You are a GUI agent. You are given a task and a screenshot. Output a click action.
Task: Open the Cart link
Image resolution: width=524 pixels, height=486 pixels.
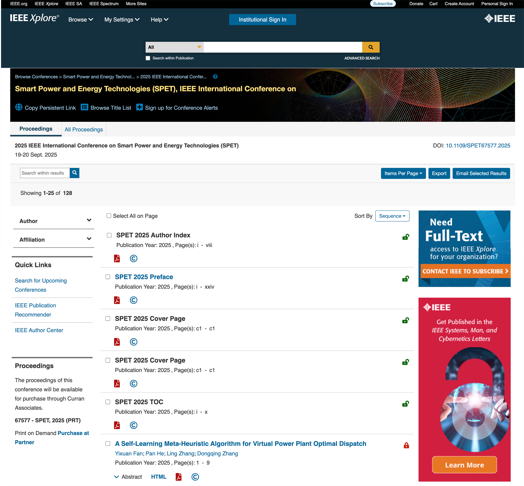[433, 4]
